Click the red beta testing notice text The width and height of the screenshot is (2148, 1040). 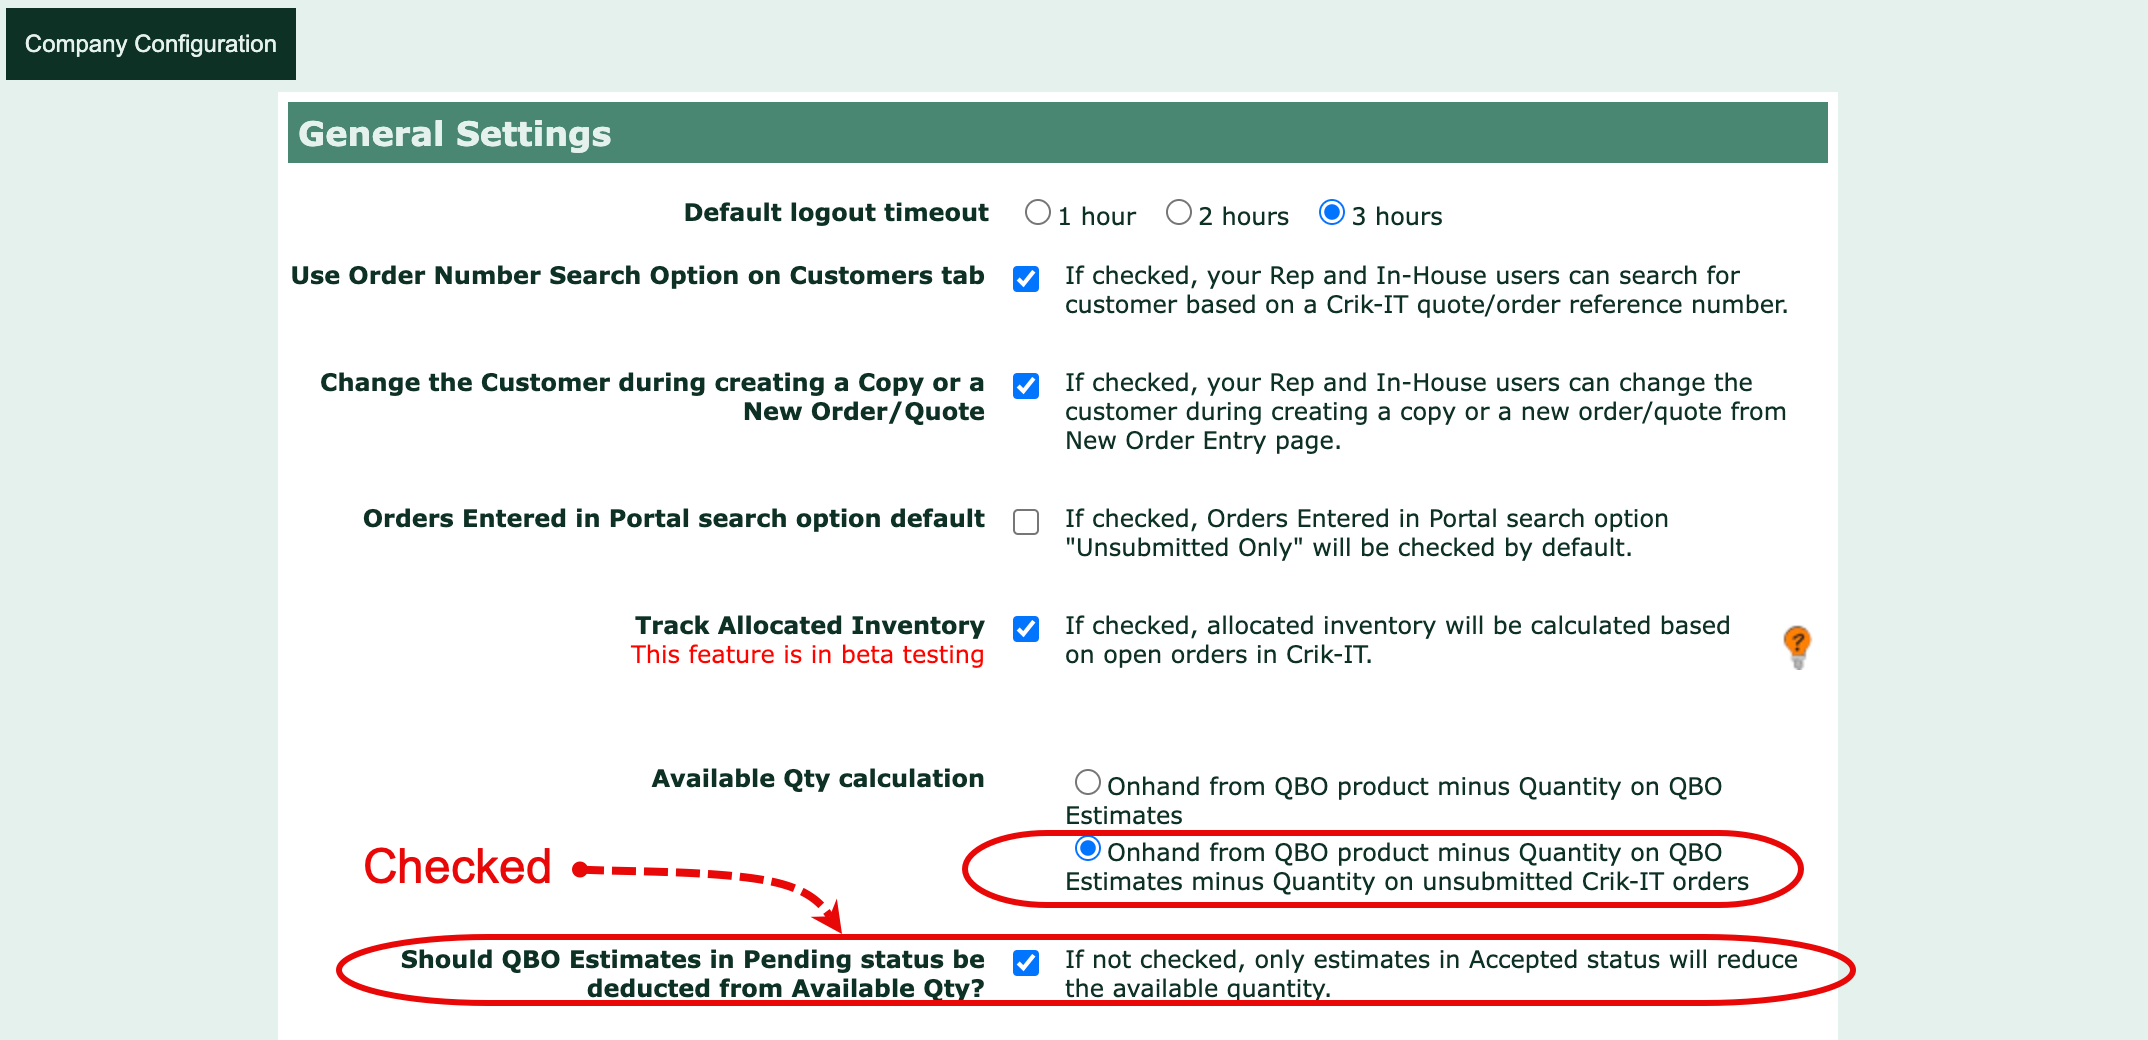[807, 655]
